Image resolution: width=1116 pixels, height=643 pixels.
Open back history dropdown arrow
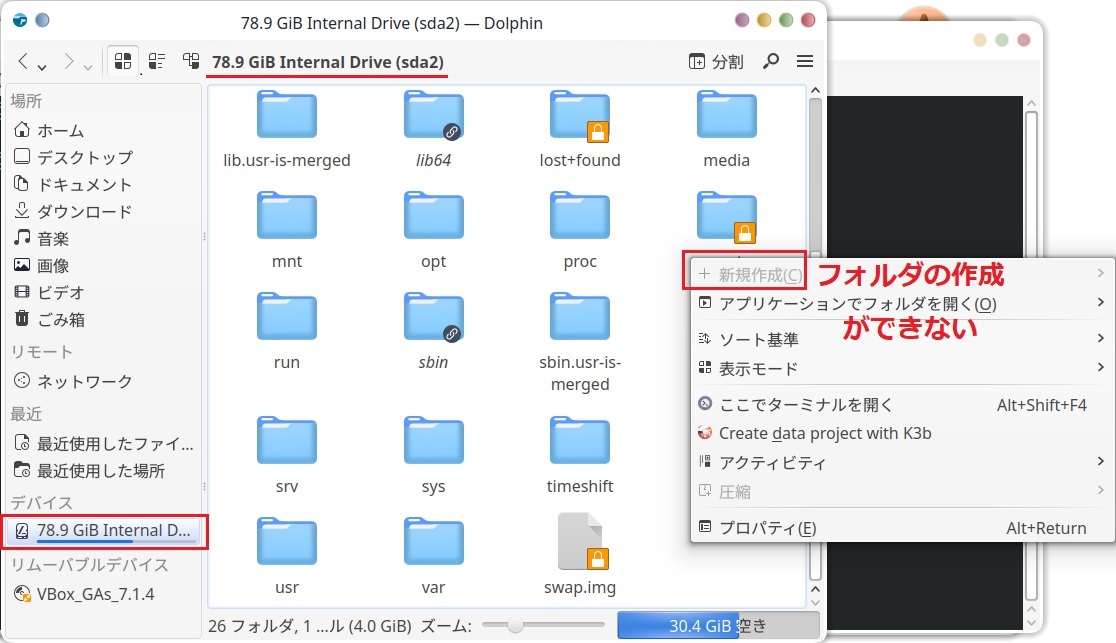(x=42, y=66)
